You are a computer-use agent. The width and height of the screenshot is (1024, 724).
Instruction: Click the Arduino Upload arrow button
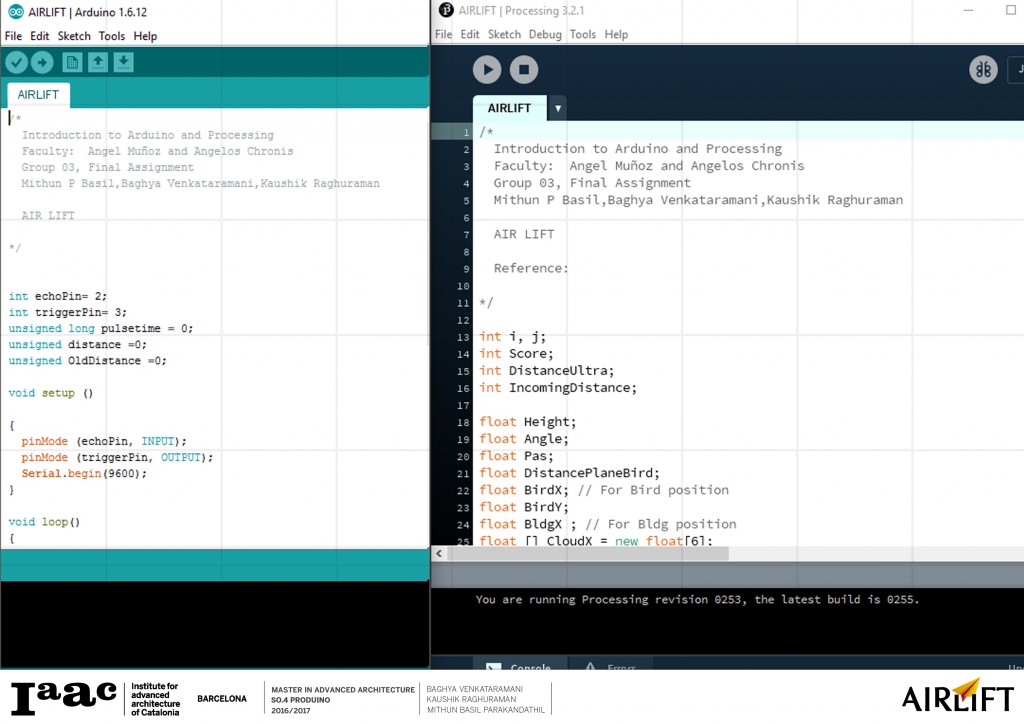point(42,63)
